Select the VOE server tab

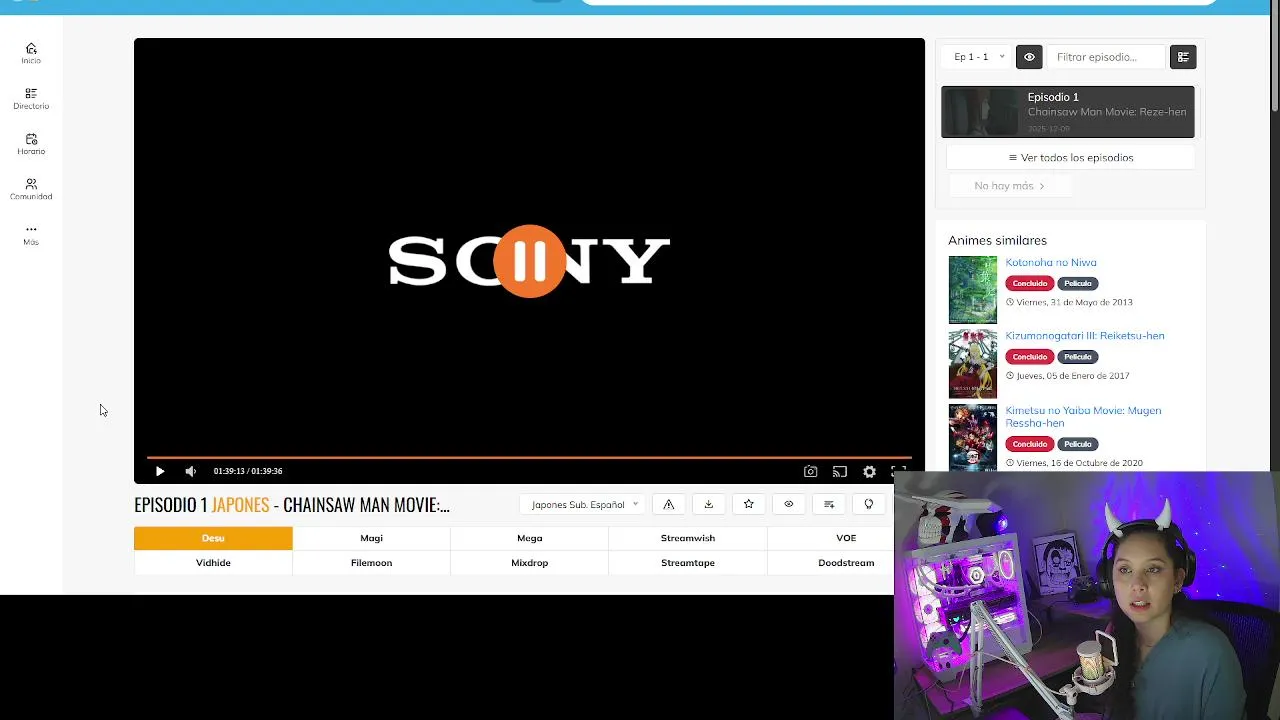tap(846, 538)
